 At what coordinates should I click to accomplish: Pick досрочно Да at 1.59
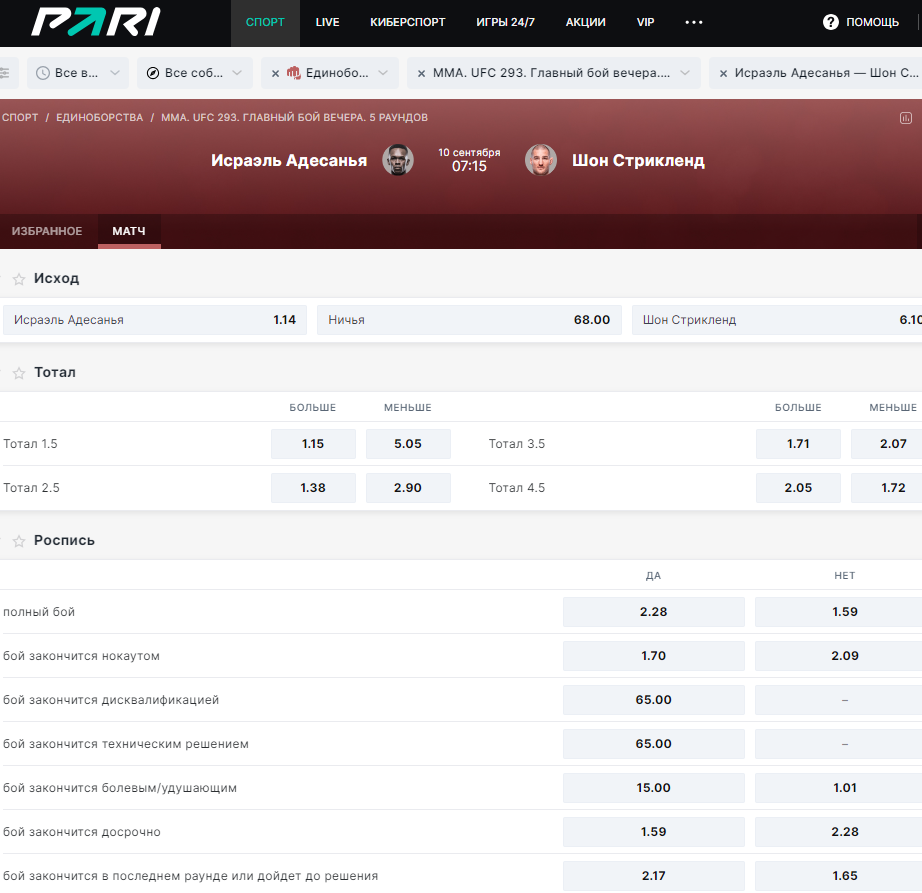click(653, 832)
